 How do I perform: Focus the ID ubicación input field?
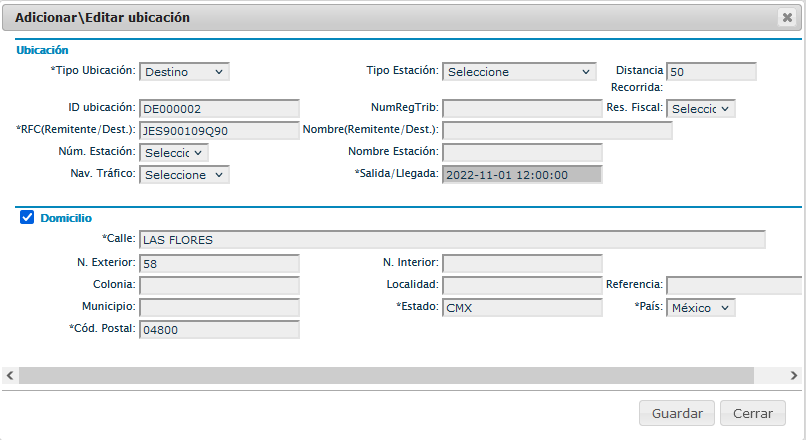pos(219,108)
